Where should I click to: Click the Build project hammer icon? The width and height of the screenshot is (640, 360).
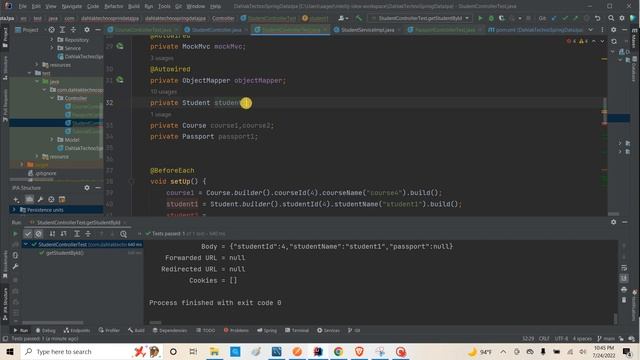coord(358,18)
